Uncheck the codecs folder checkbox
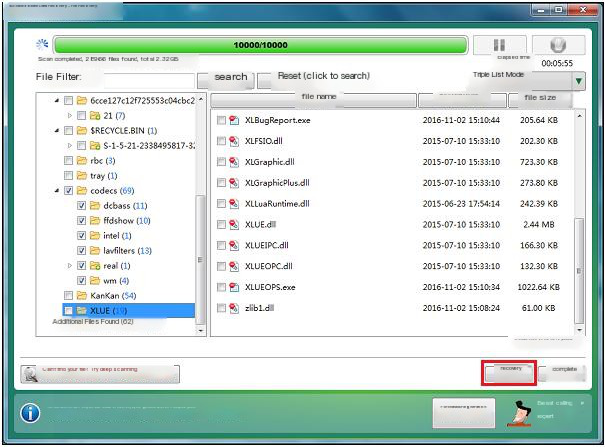Screen dimensions: 605x447 tap(68, 190)
